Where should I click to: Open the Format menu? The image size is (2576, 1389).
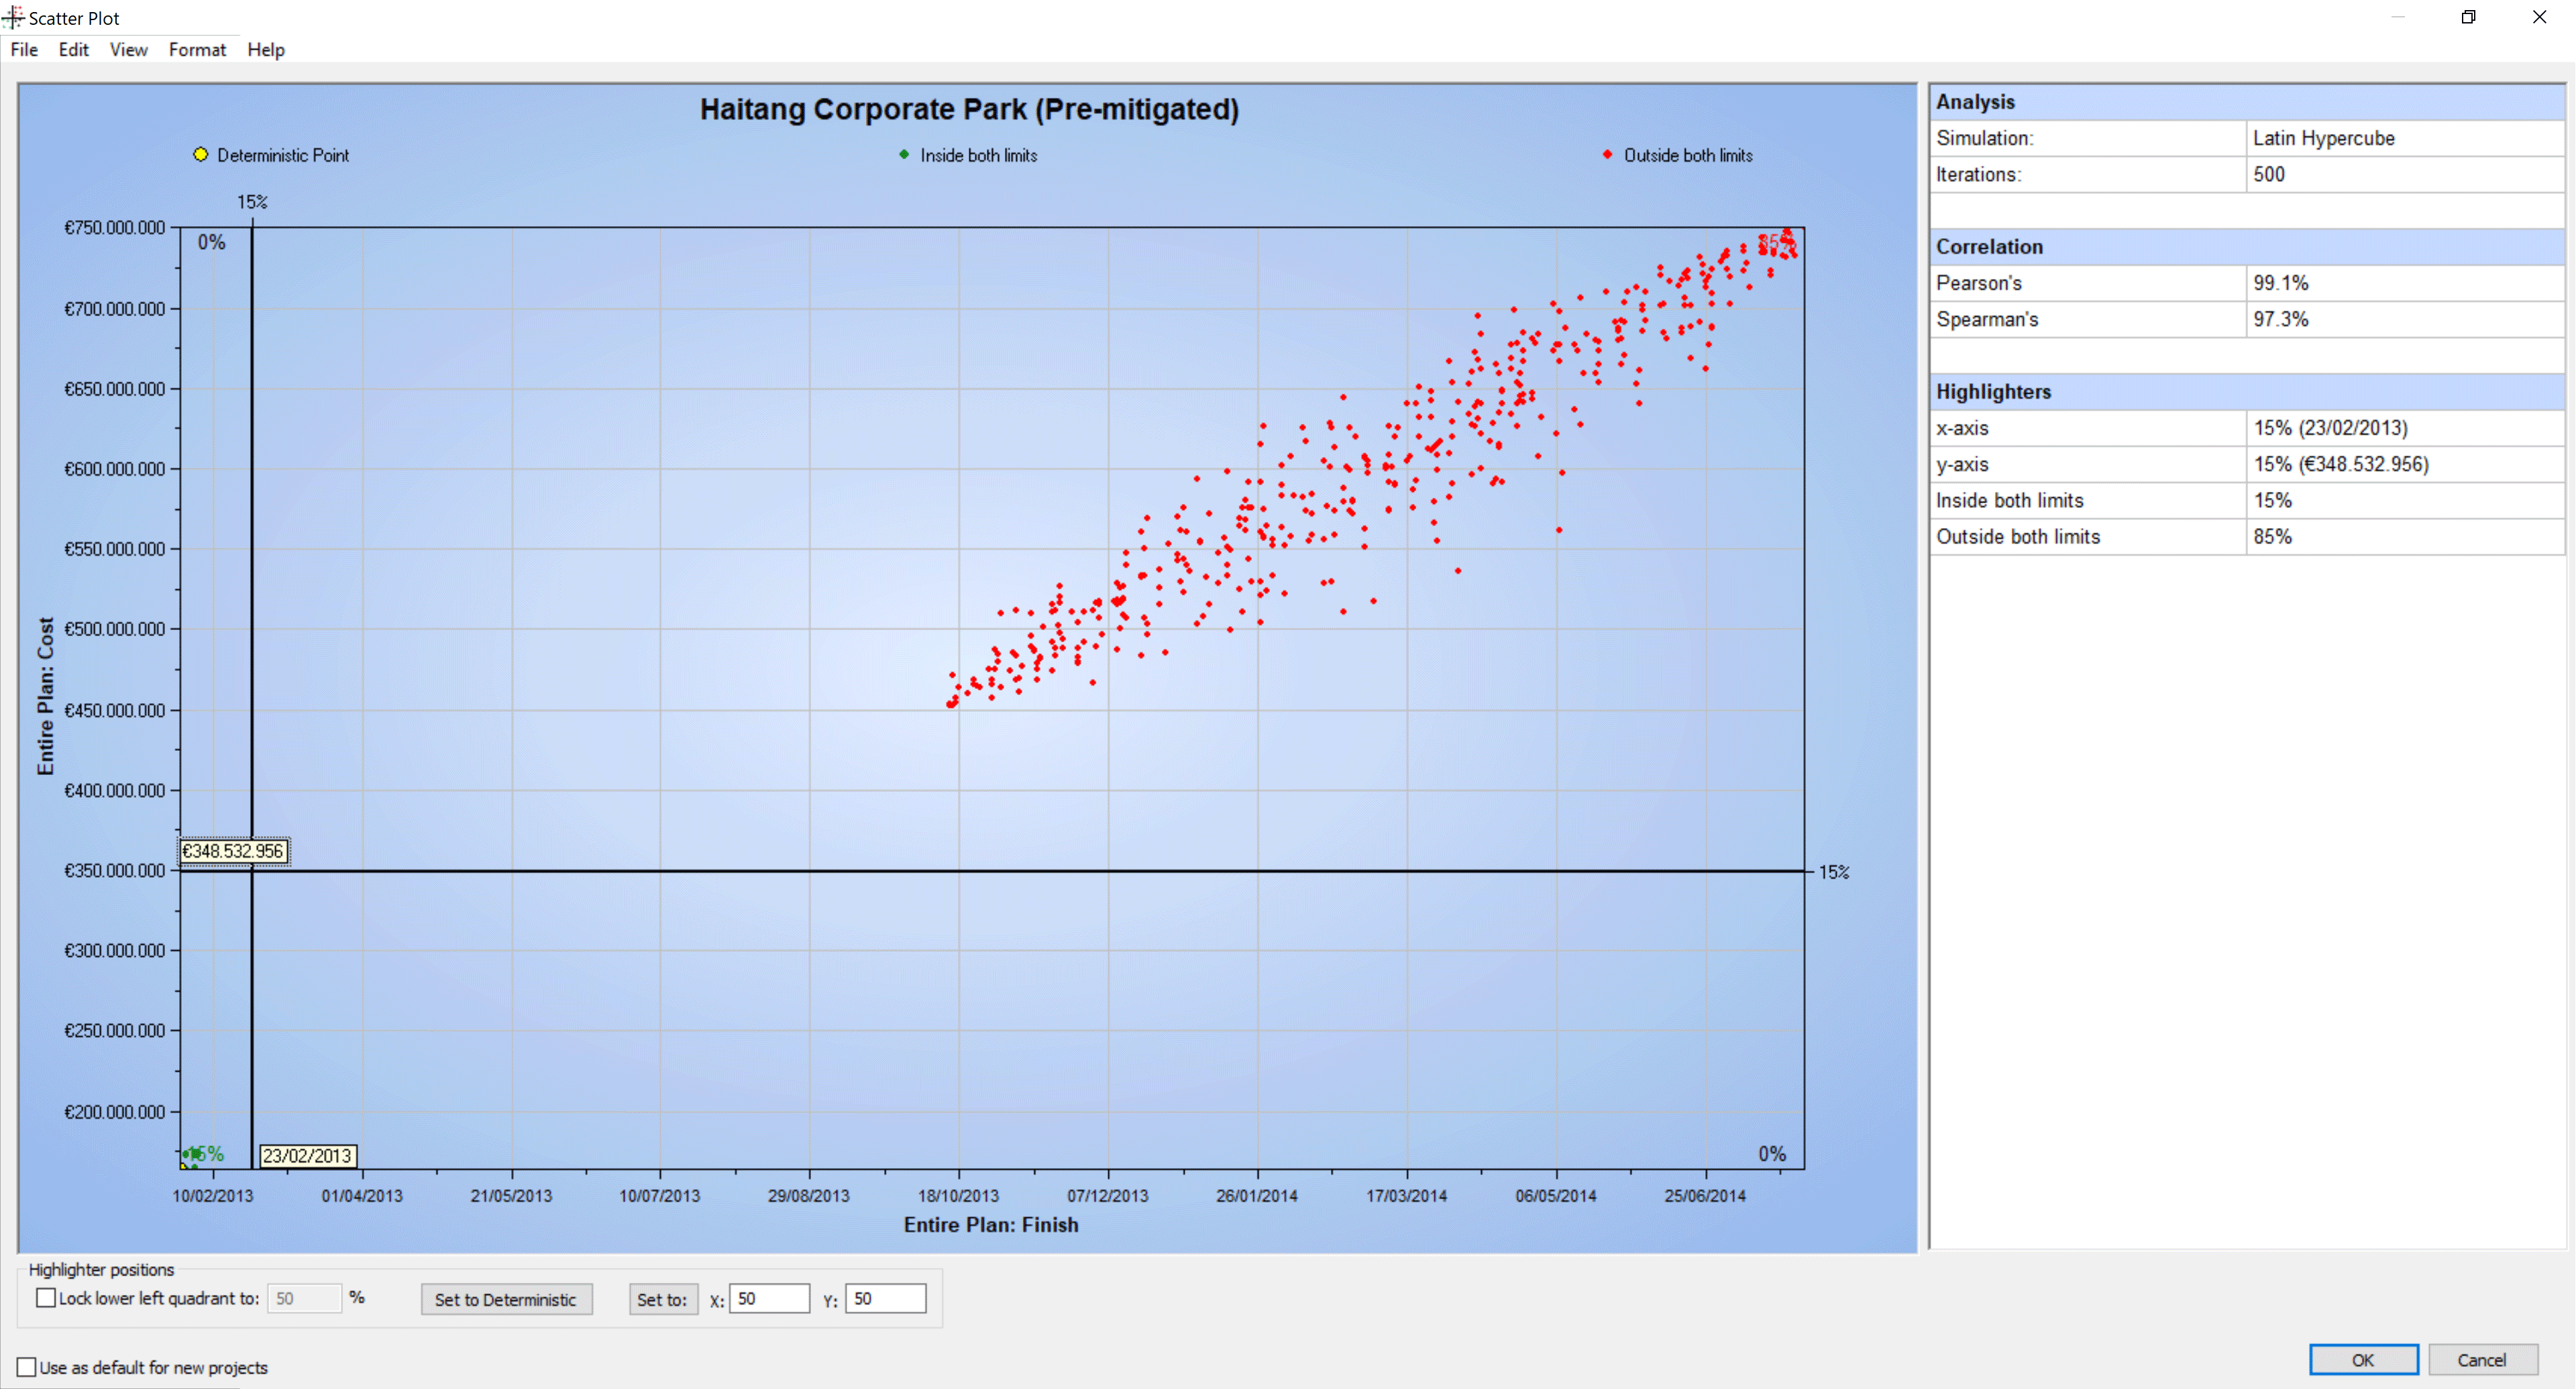coord(197,50)
